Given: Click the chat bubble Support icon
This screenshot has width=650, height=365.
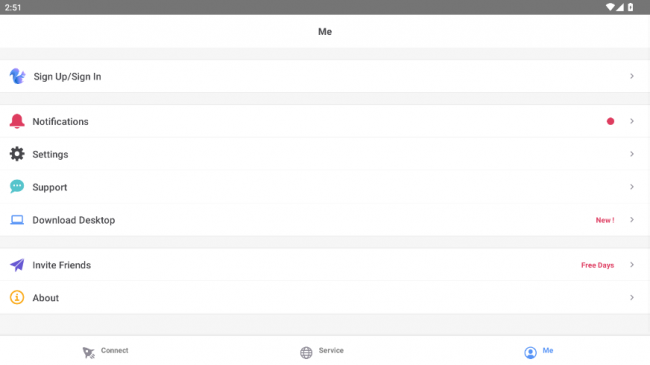Looking at the screenshot, I should (x=17, y=187).
